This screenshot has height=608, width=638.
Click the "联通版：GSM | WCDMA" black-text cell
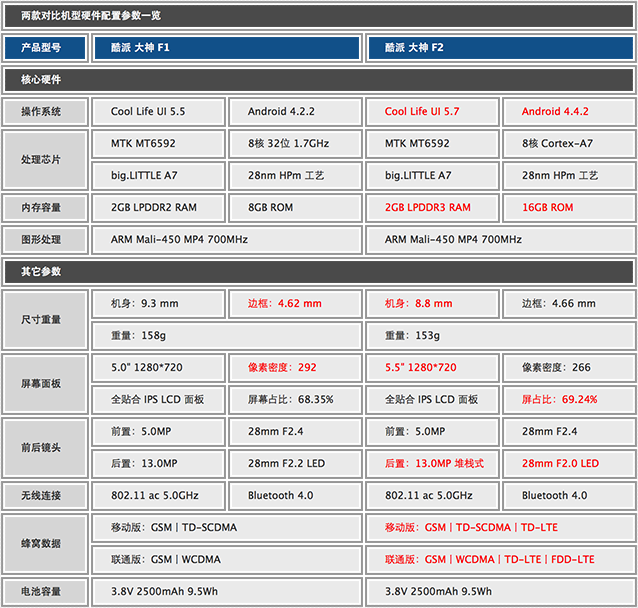click(227, 560)
